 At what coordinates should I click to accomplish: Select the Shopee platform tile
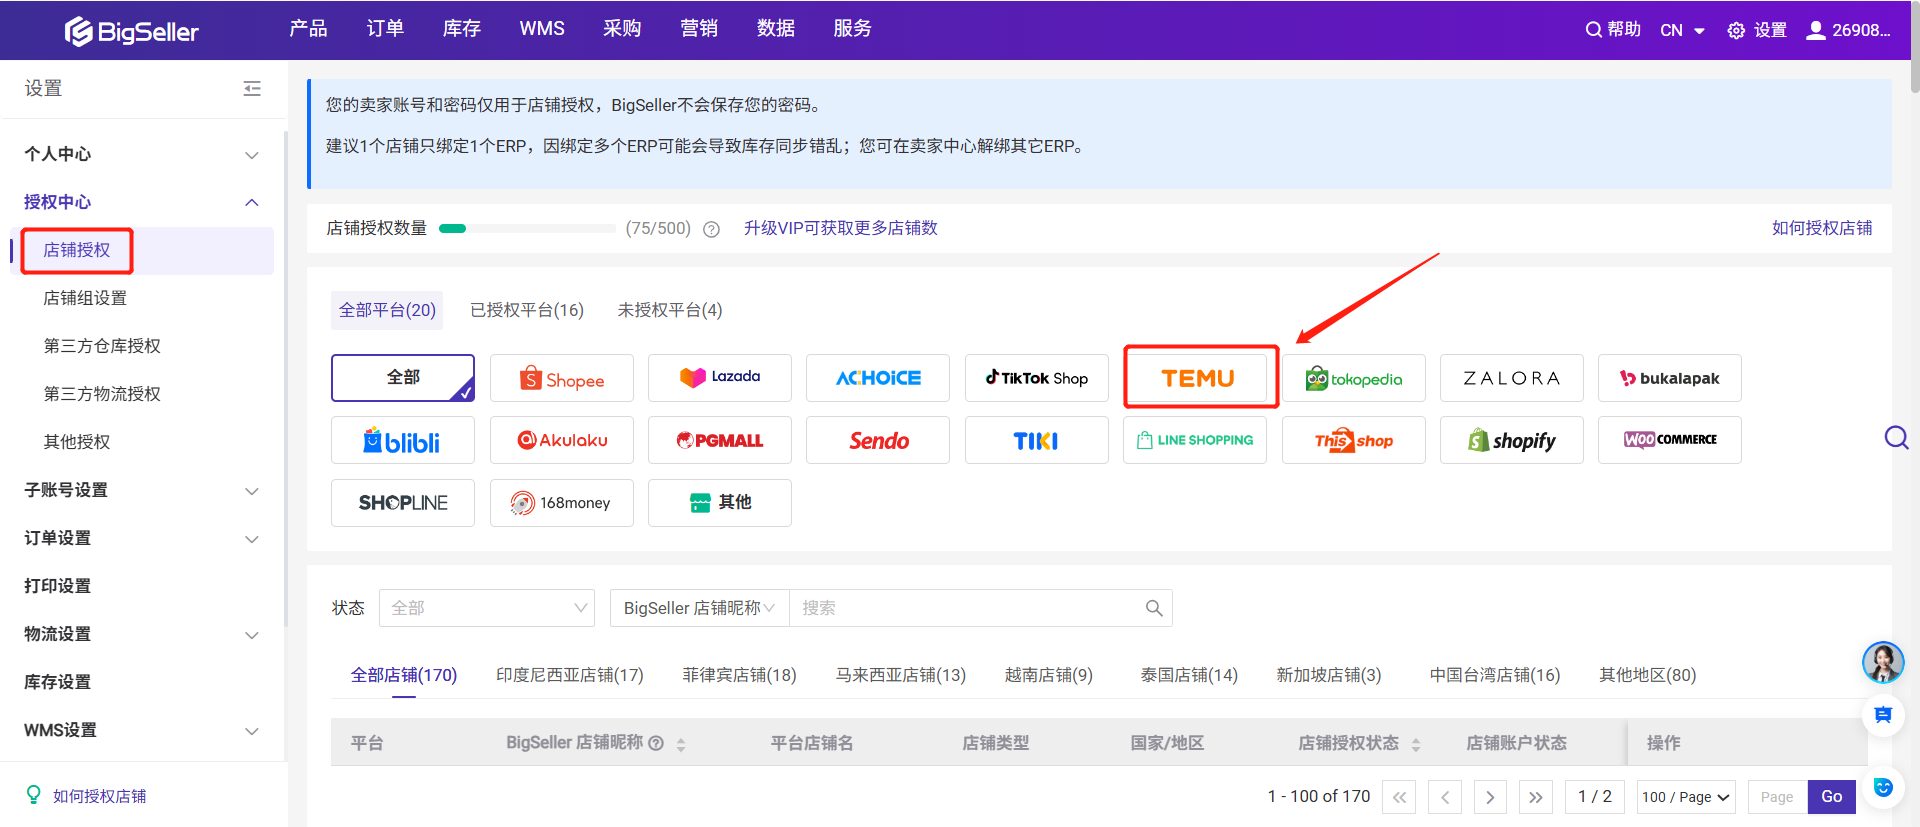click(x=562, y=379)
